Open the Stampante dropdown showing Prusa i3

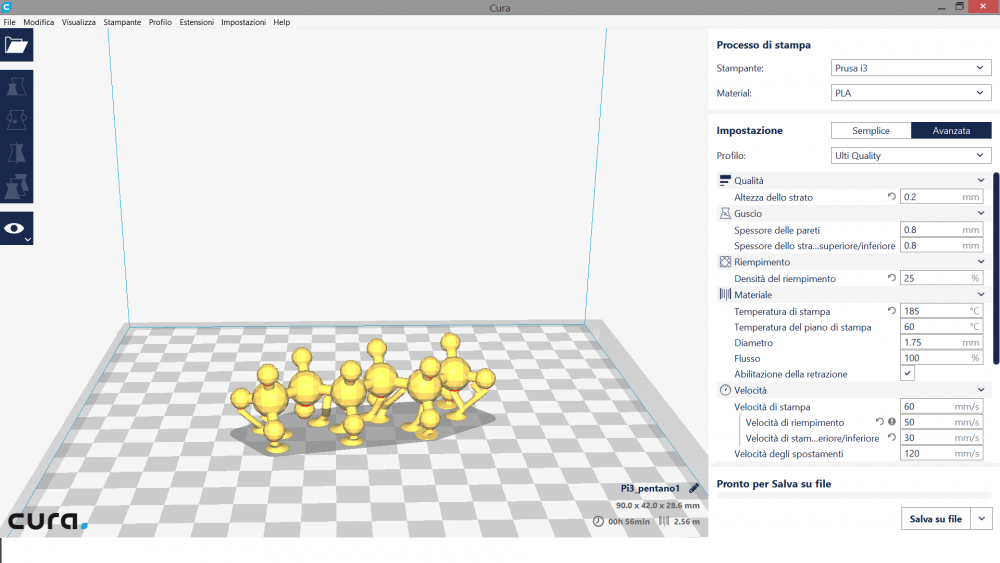(910, 68)
